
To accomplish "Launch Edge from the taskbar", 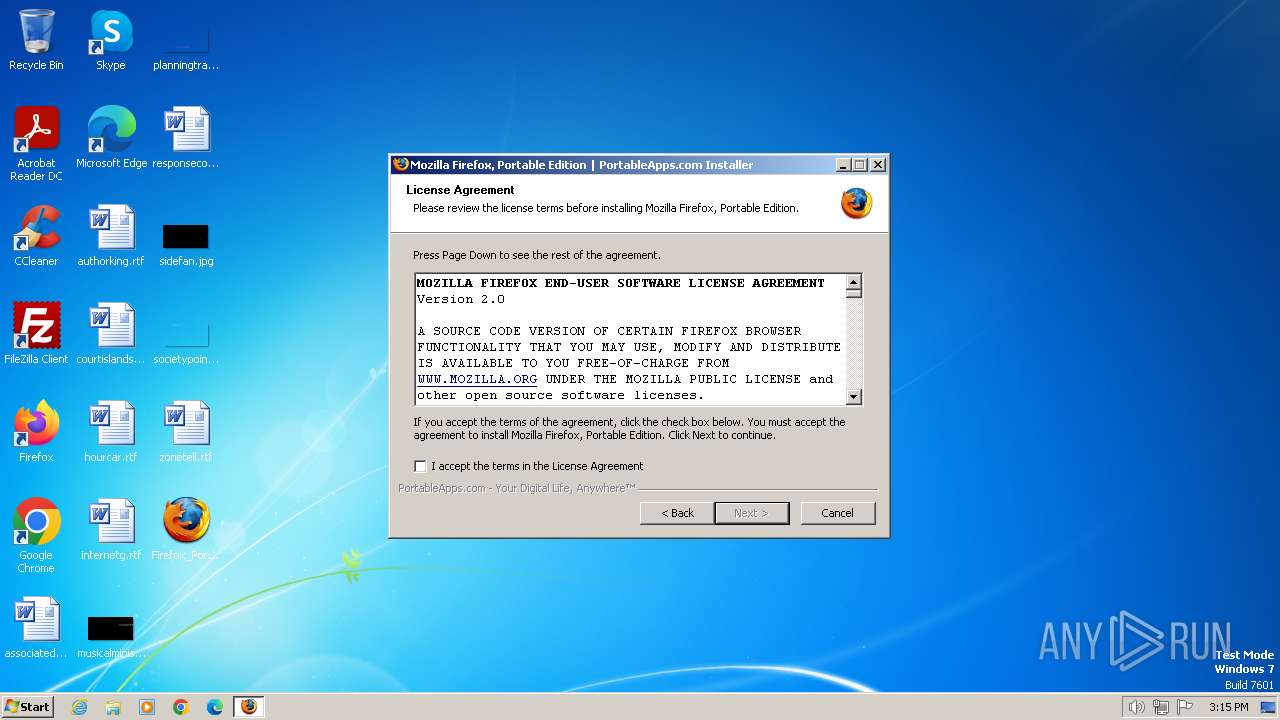I will click(215, 707).
